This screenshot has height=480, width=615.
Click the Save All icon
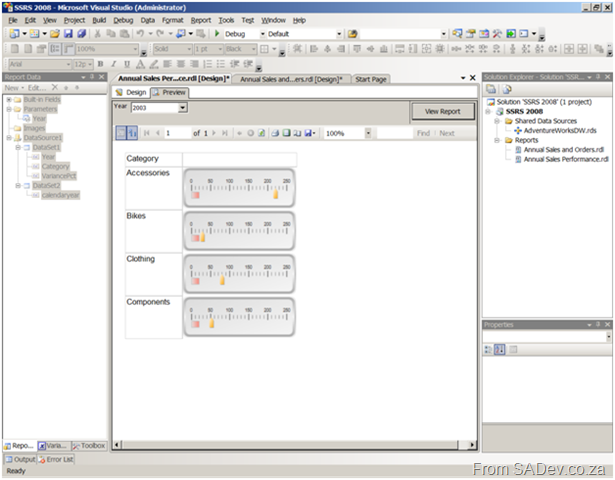82,34
